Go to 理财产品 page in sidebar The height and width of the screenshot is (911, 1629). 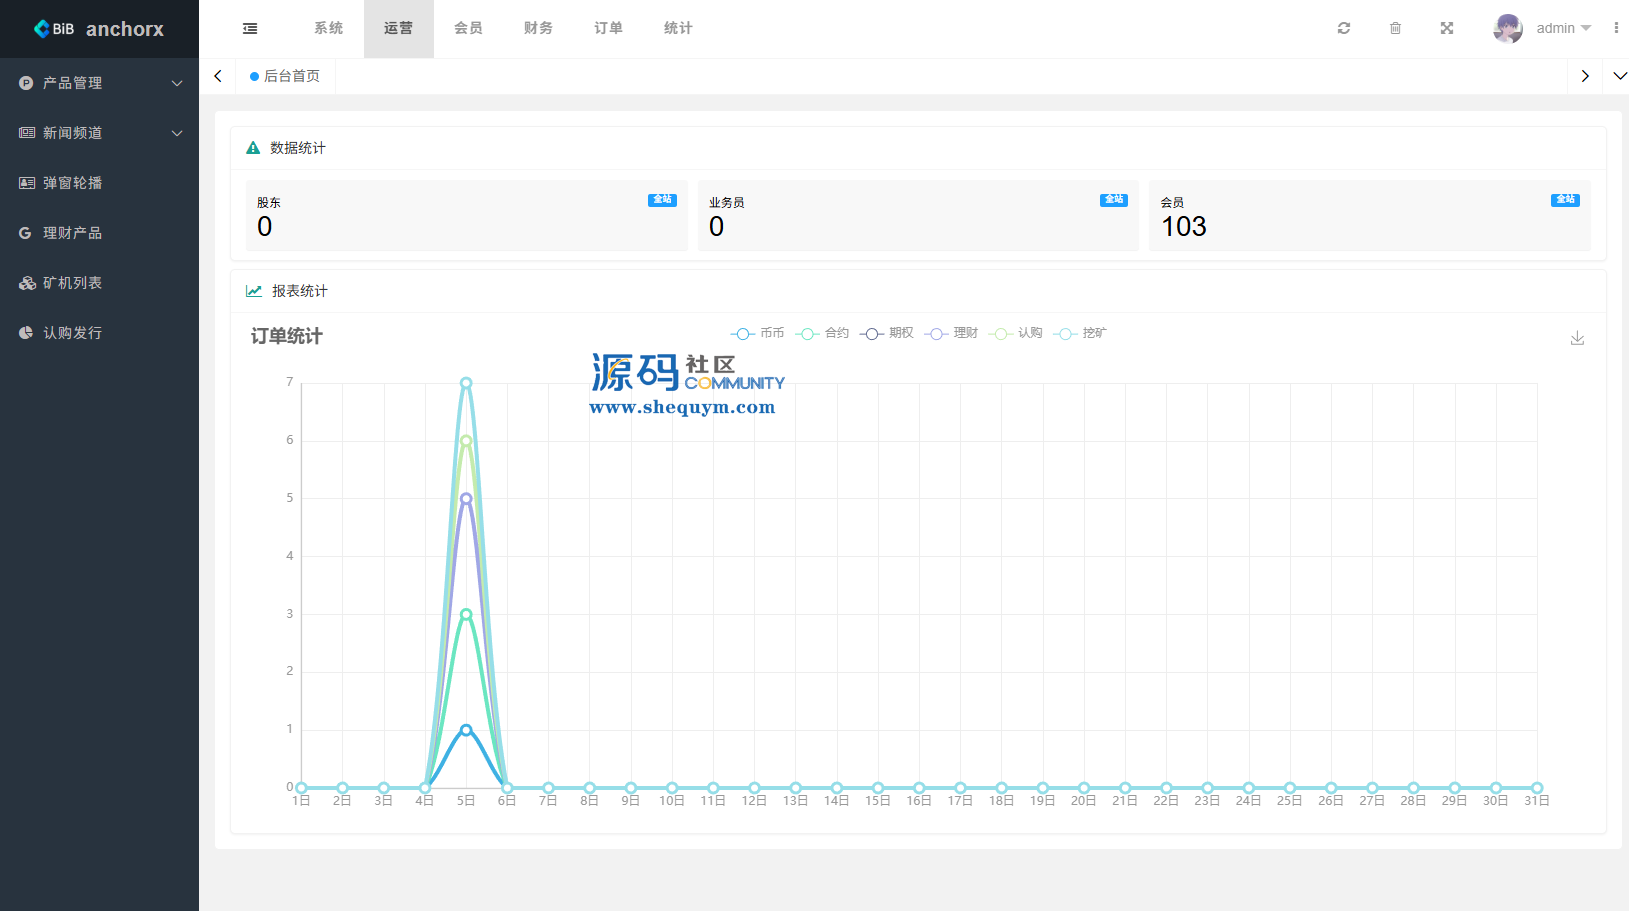[x=72, y=233]
